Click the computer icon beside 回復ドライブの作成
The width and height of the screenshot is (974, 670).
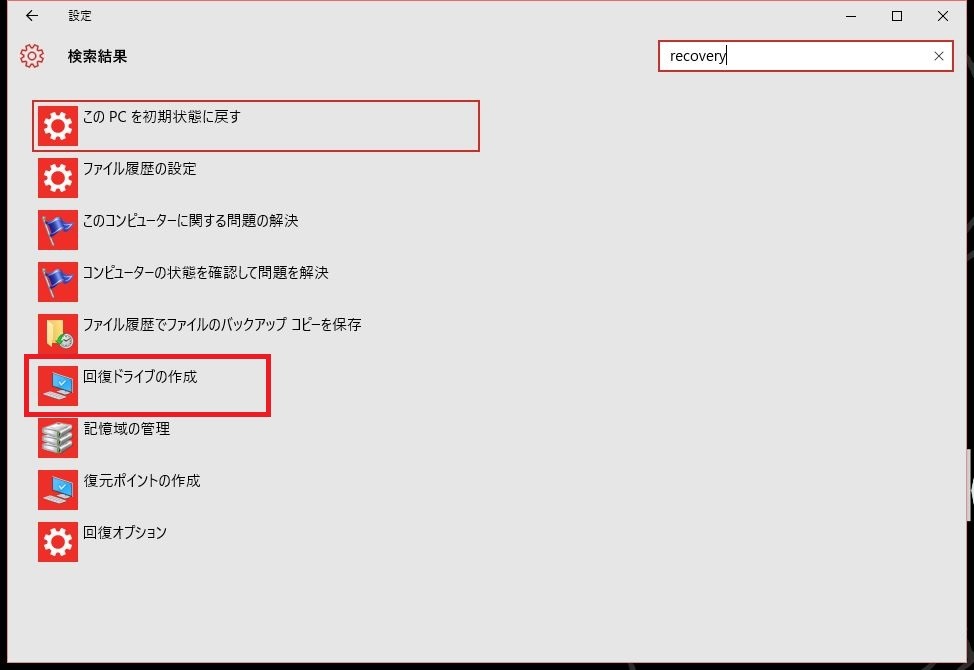tap(58, 386)
